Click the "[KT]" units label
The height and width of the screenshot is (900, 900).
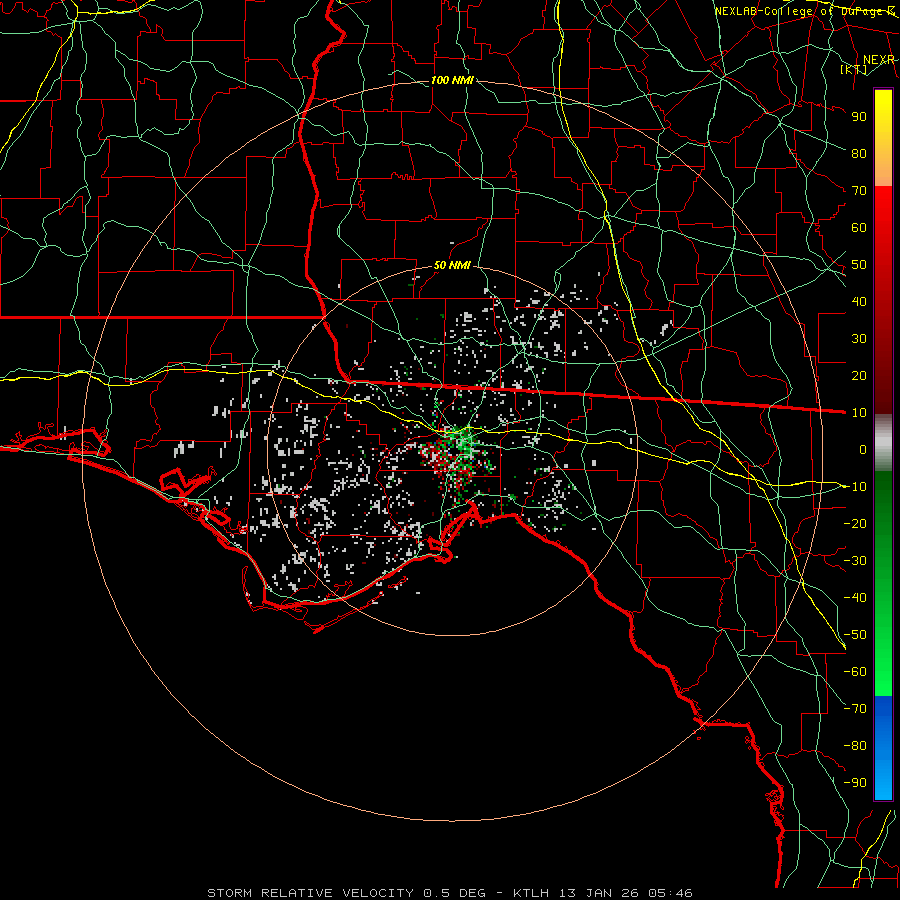pos(854,69)
